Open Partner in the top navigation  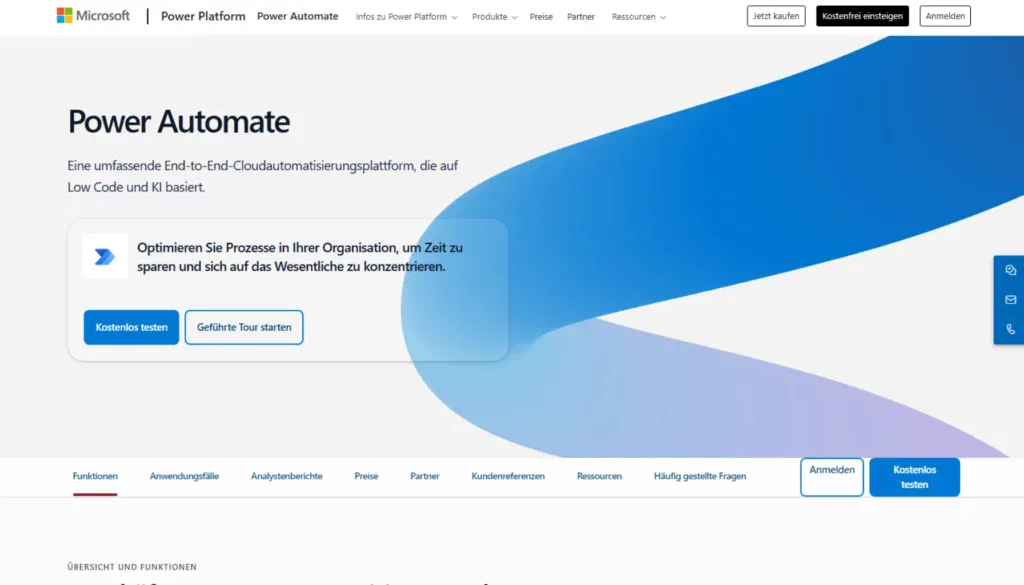pyautogui.click(x=581, y=16)
